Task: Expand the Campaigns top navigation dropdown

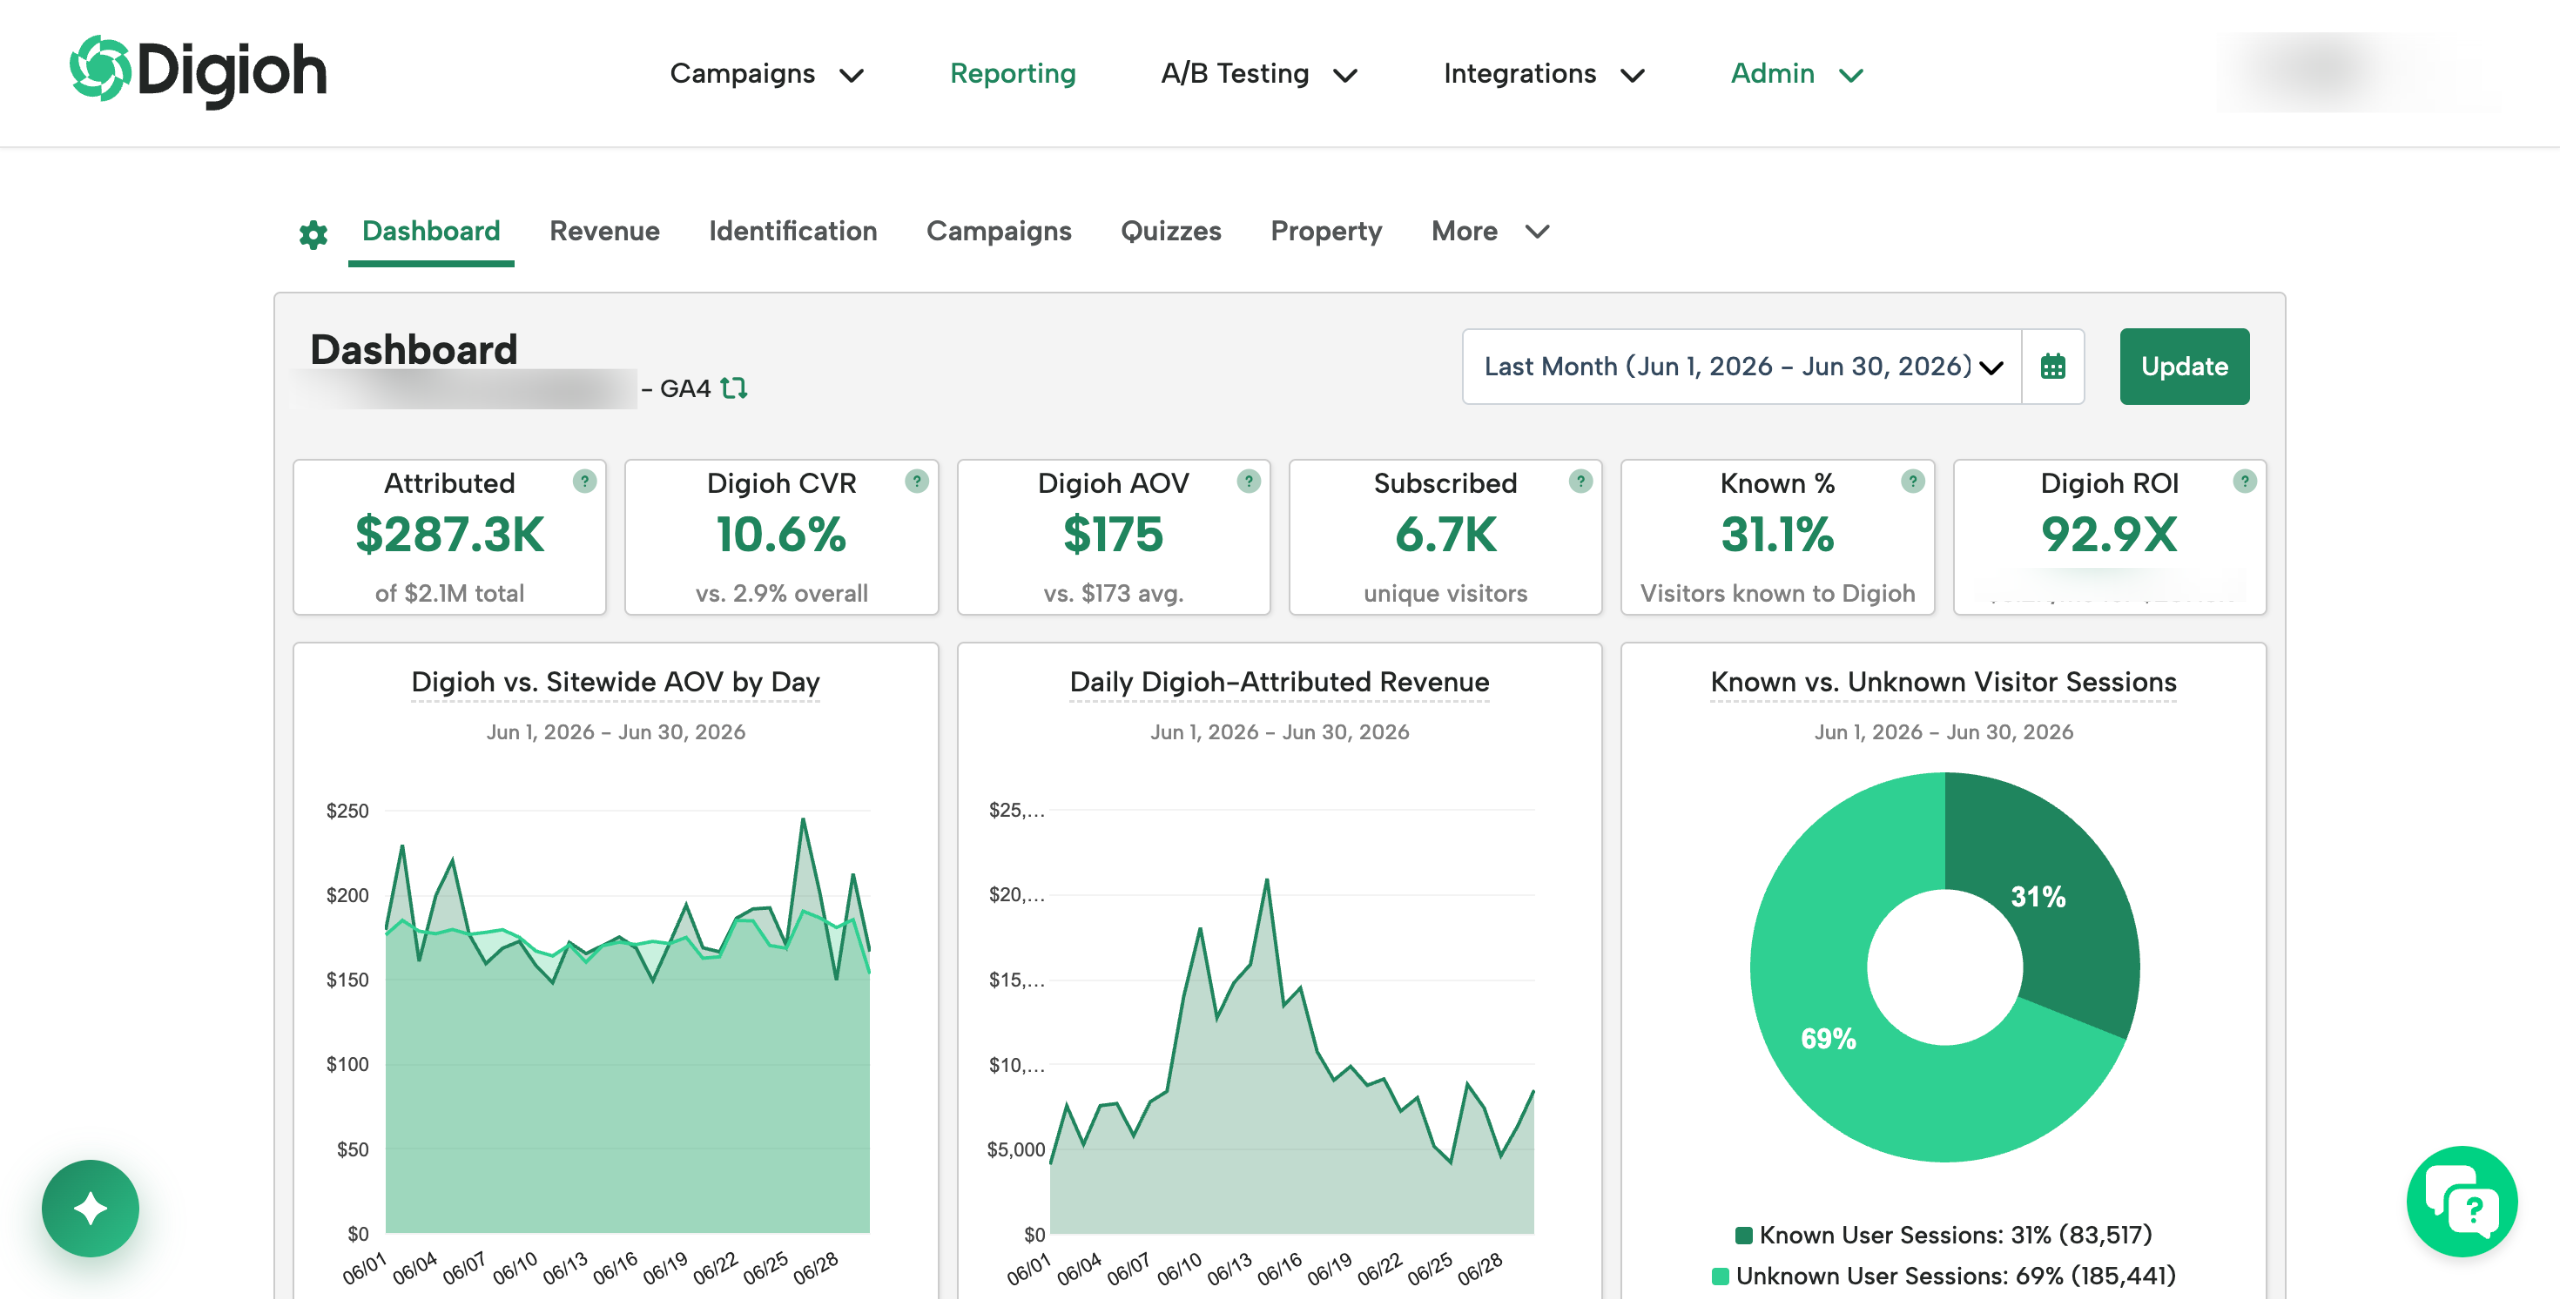Action: (767, 74)
